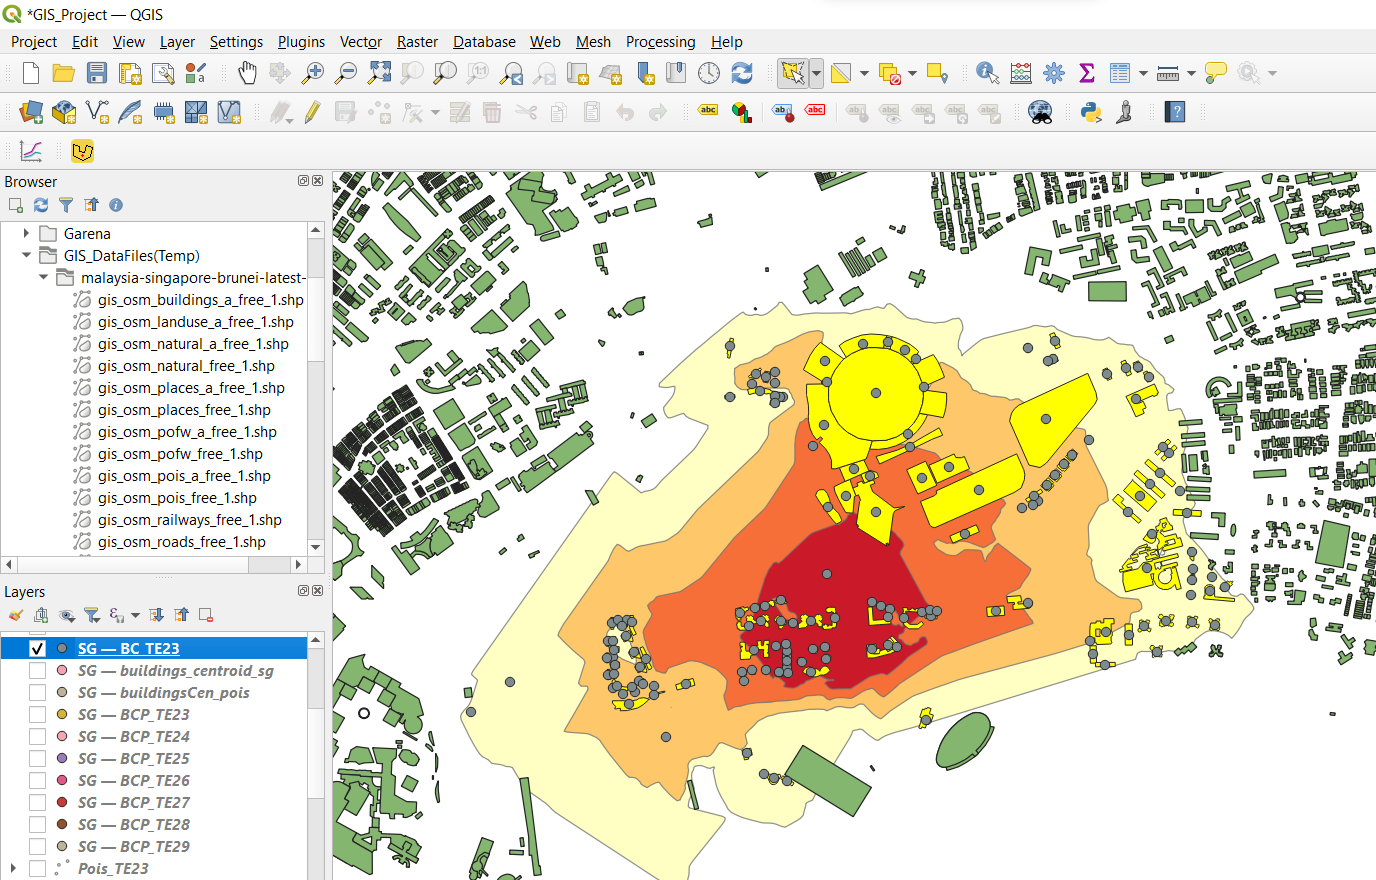1376x880 pixels.
Task: Click the Toggle Editing pencil icon
Action: [312, 112]
